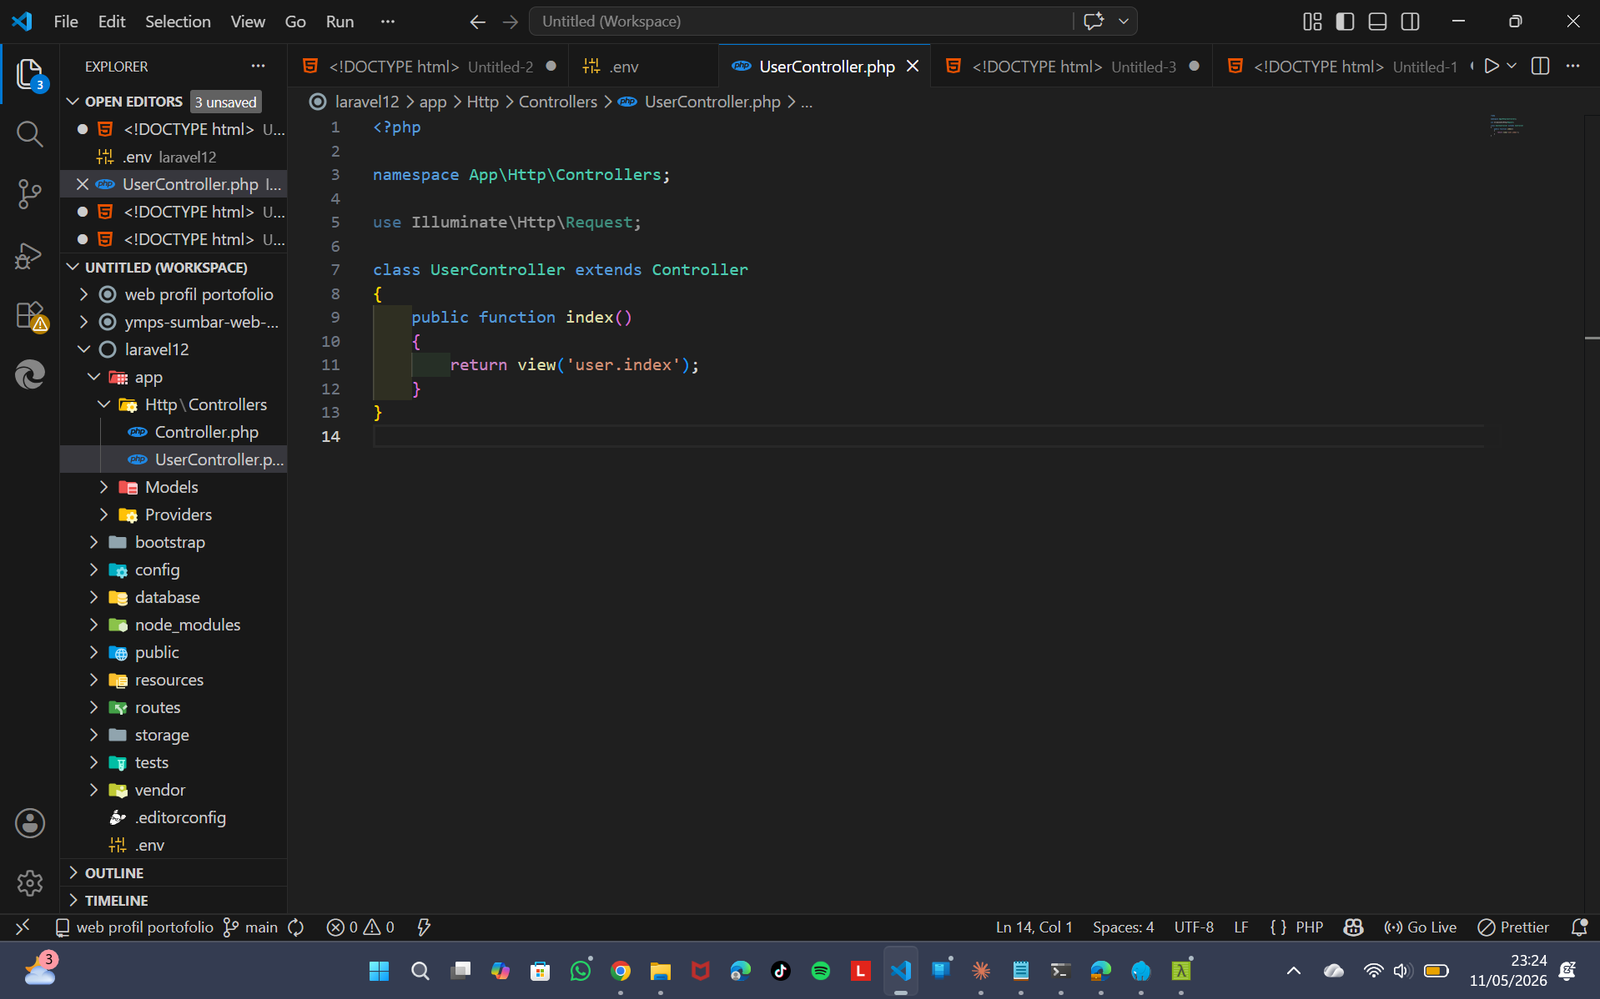Open Spotify from the Windows taskbar

tap(820, 970)
